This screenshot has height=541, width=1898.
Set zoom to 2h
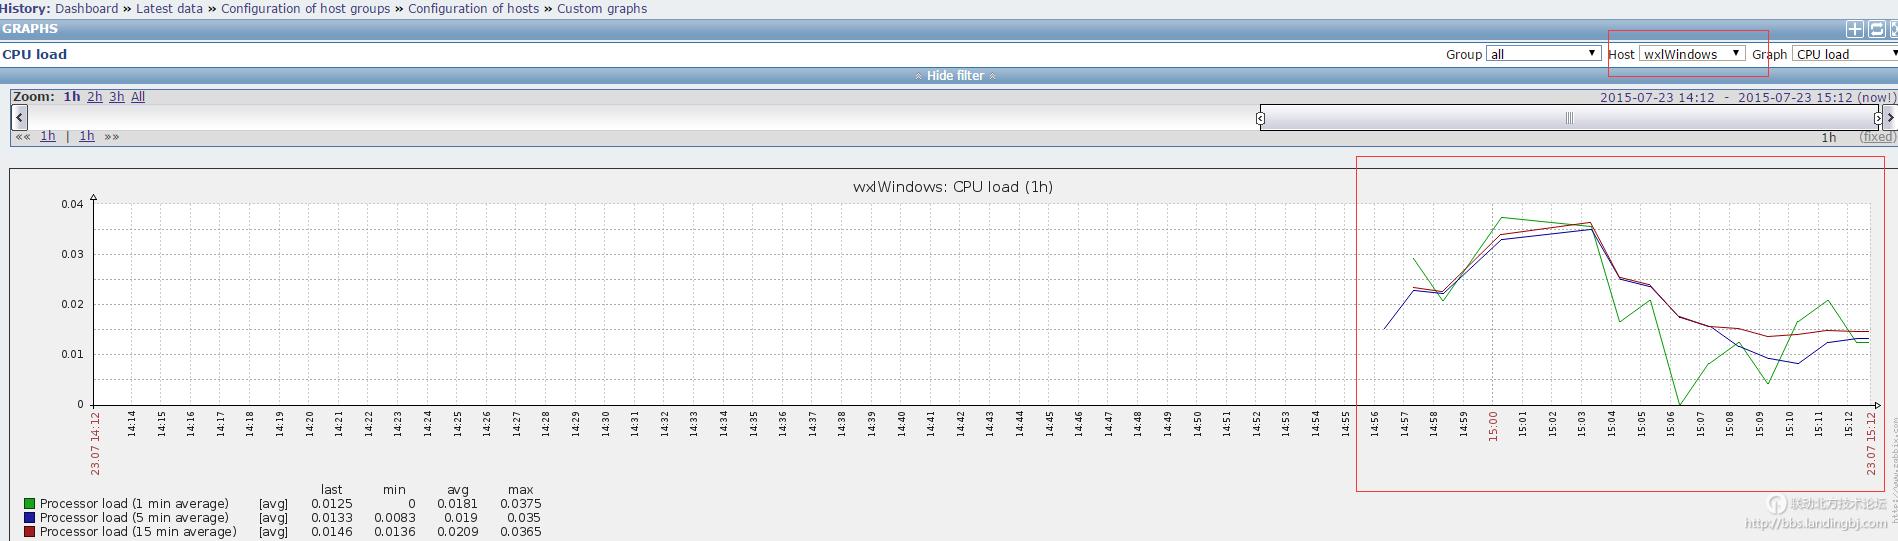coord(94,97)
